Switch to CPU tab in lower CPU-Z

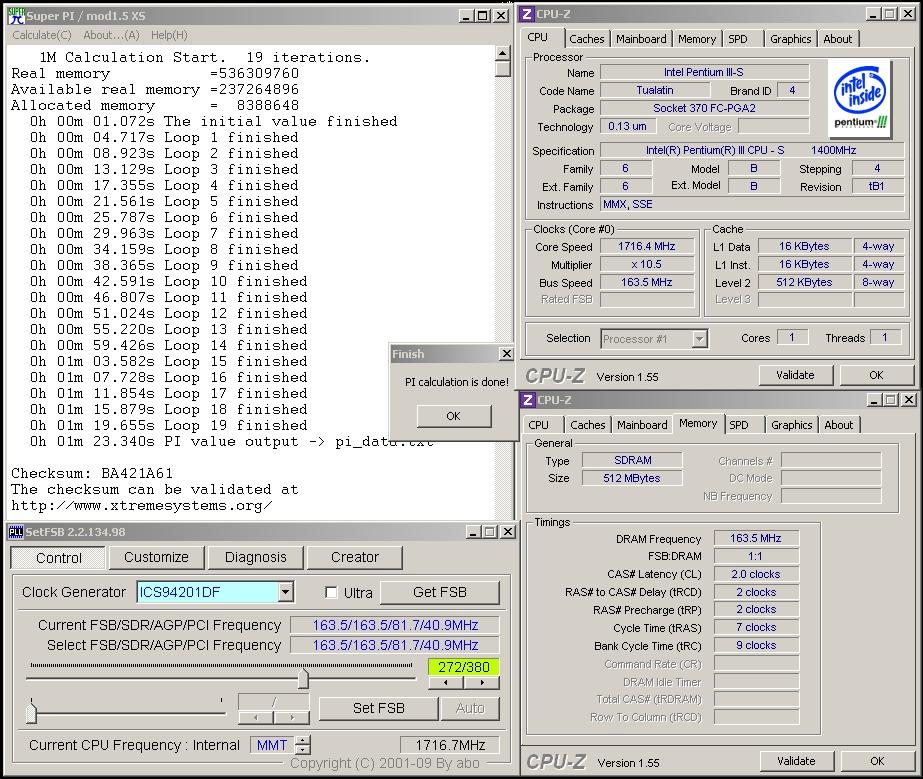click(538, 425)
